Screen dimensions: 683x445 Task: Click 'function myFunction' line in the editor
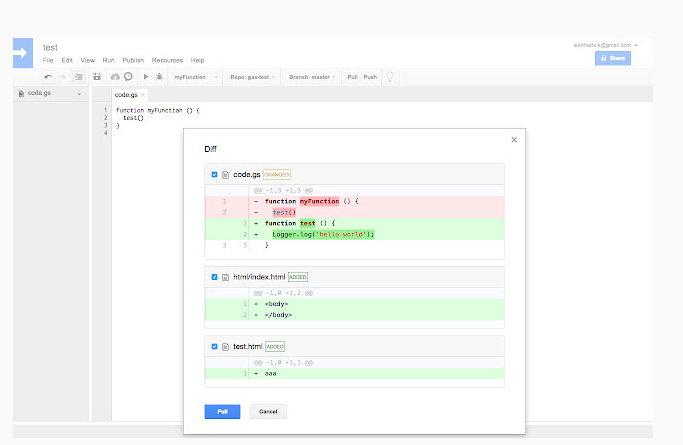pos(158,111)
